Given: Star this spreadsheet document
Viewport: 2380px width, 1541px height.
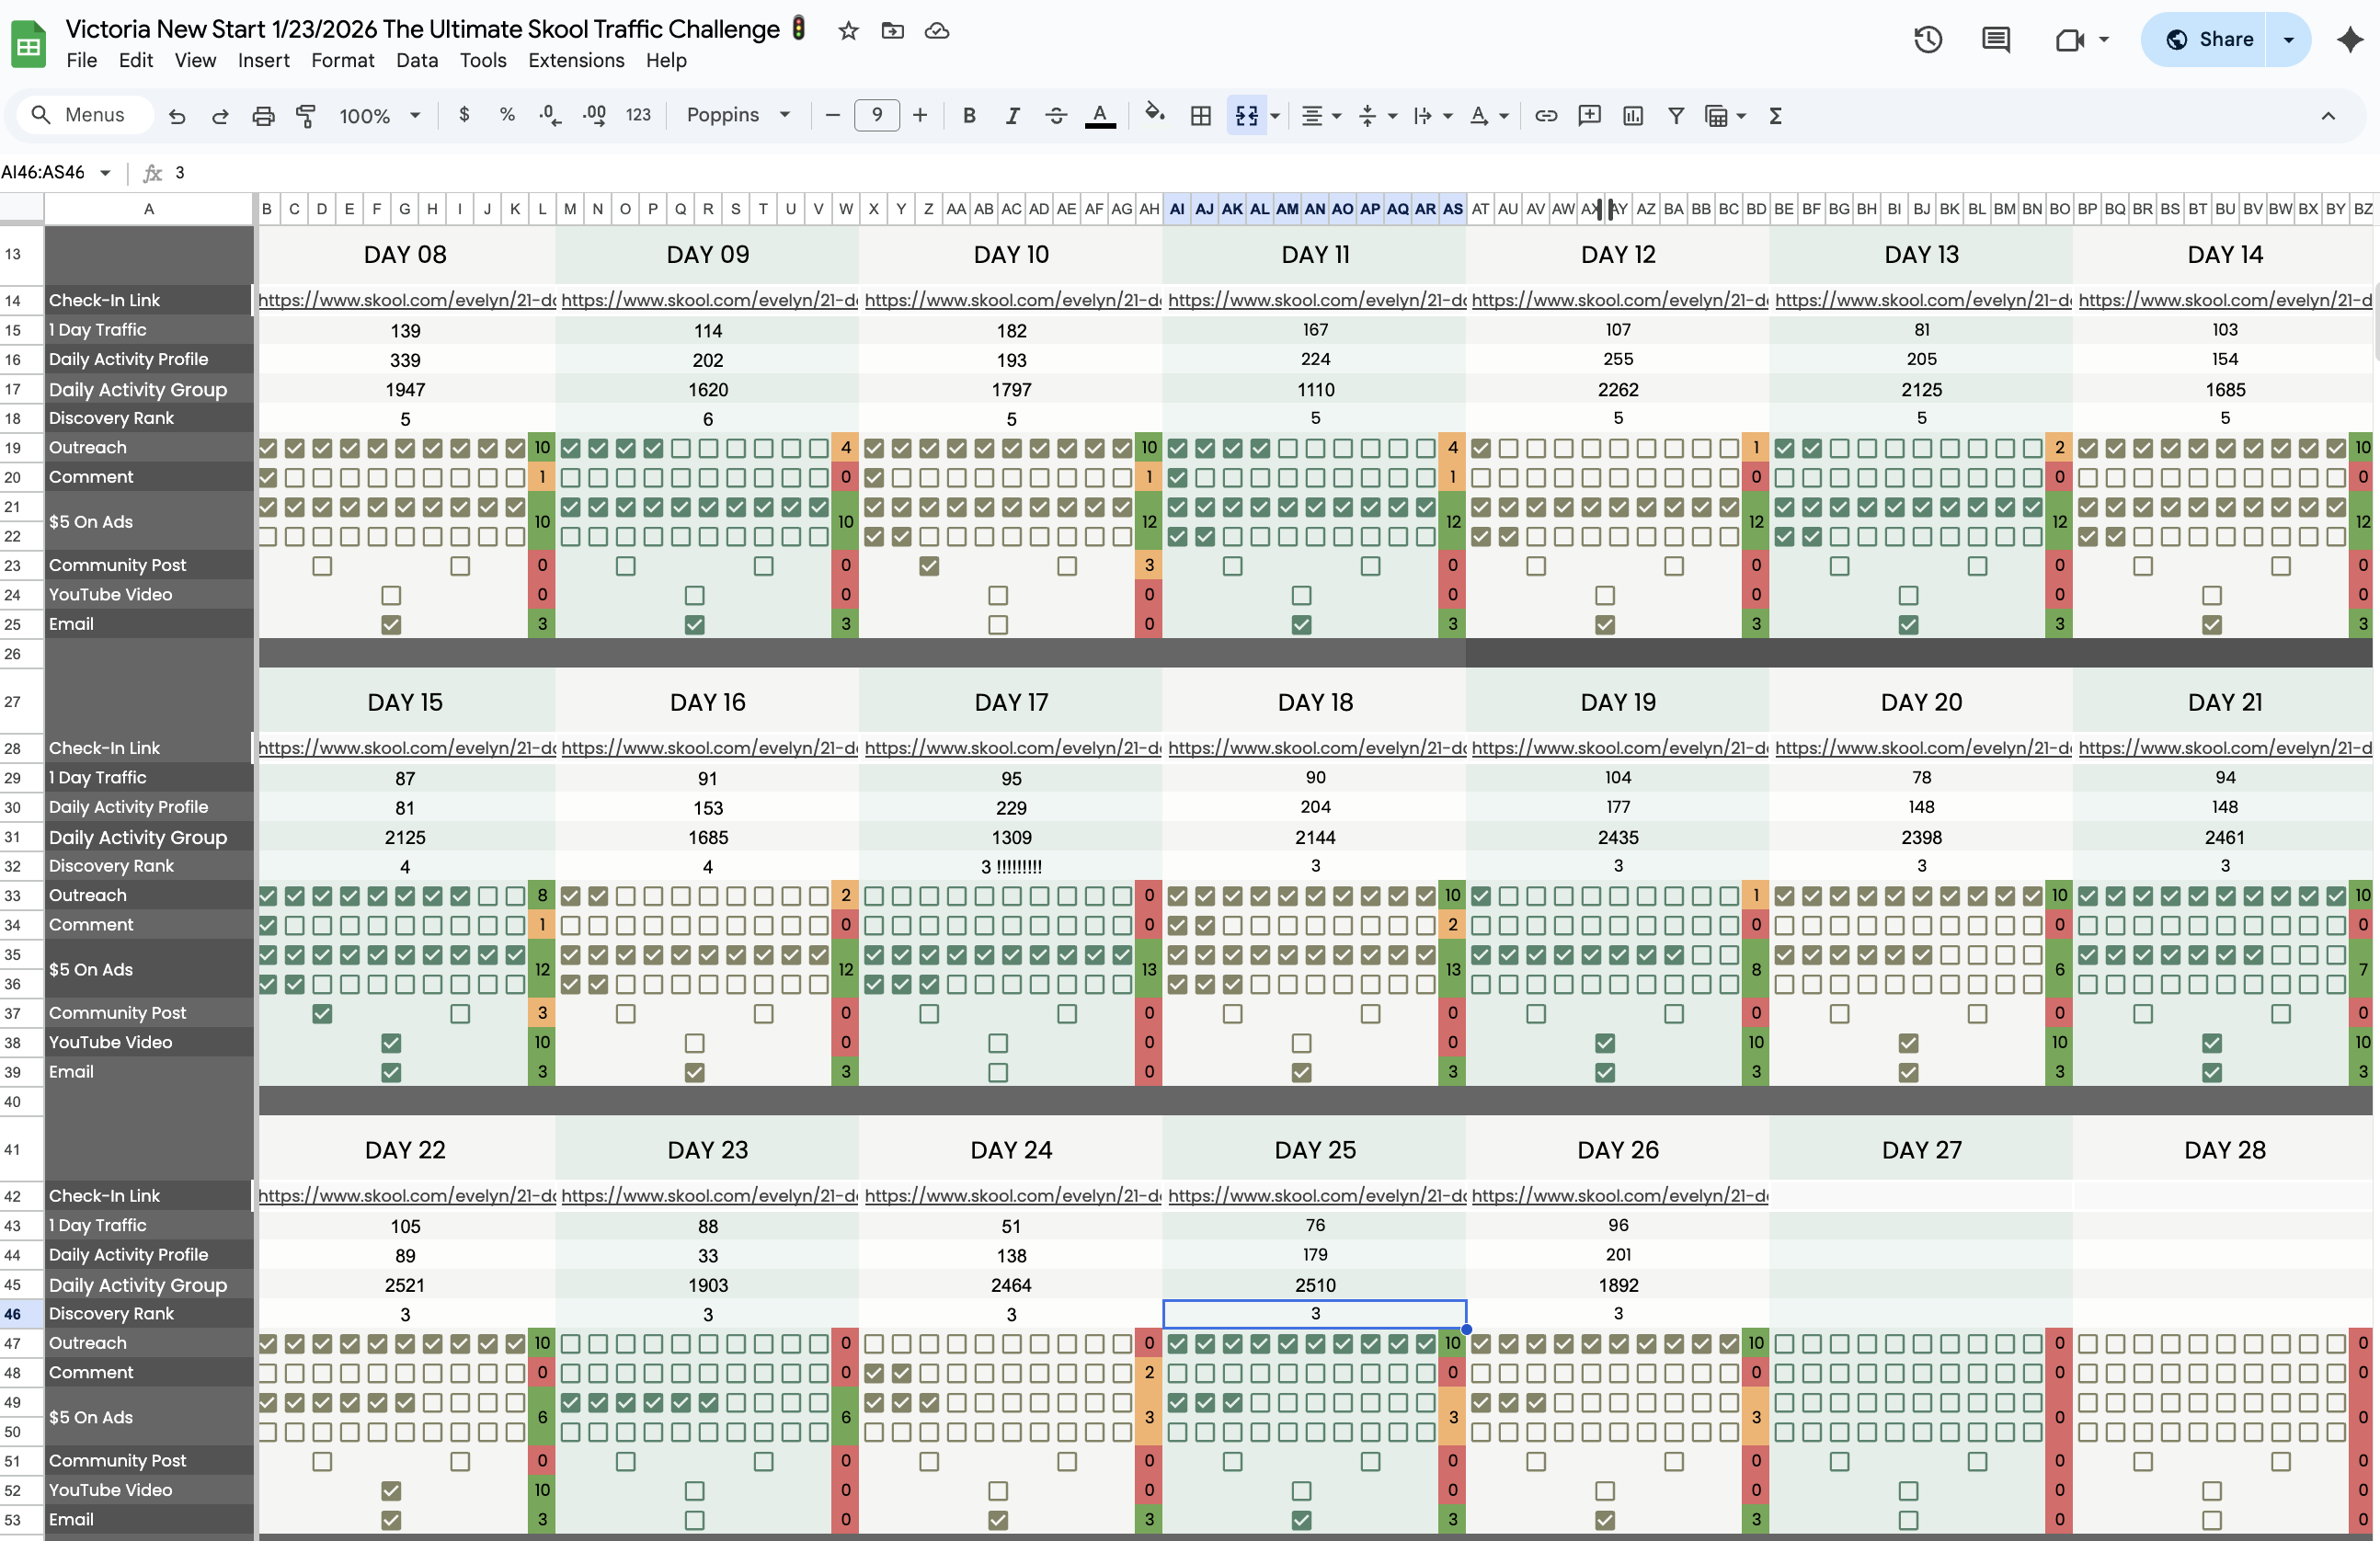Looking at the screenshot, I should [848, 31].
